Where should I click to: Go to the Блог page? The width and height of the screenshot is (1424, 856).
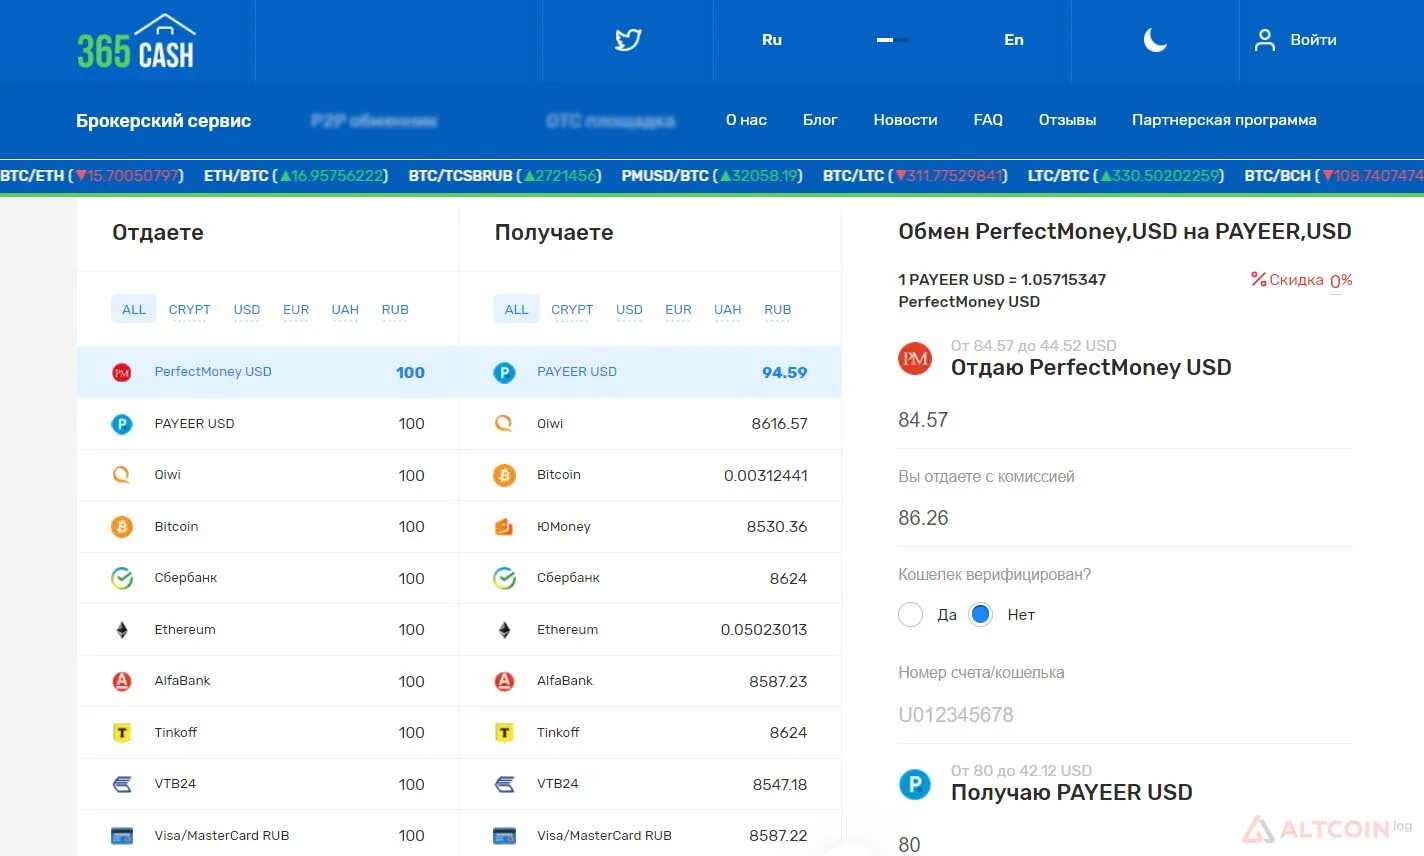pos(820,120)
